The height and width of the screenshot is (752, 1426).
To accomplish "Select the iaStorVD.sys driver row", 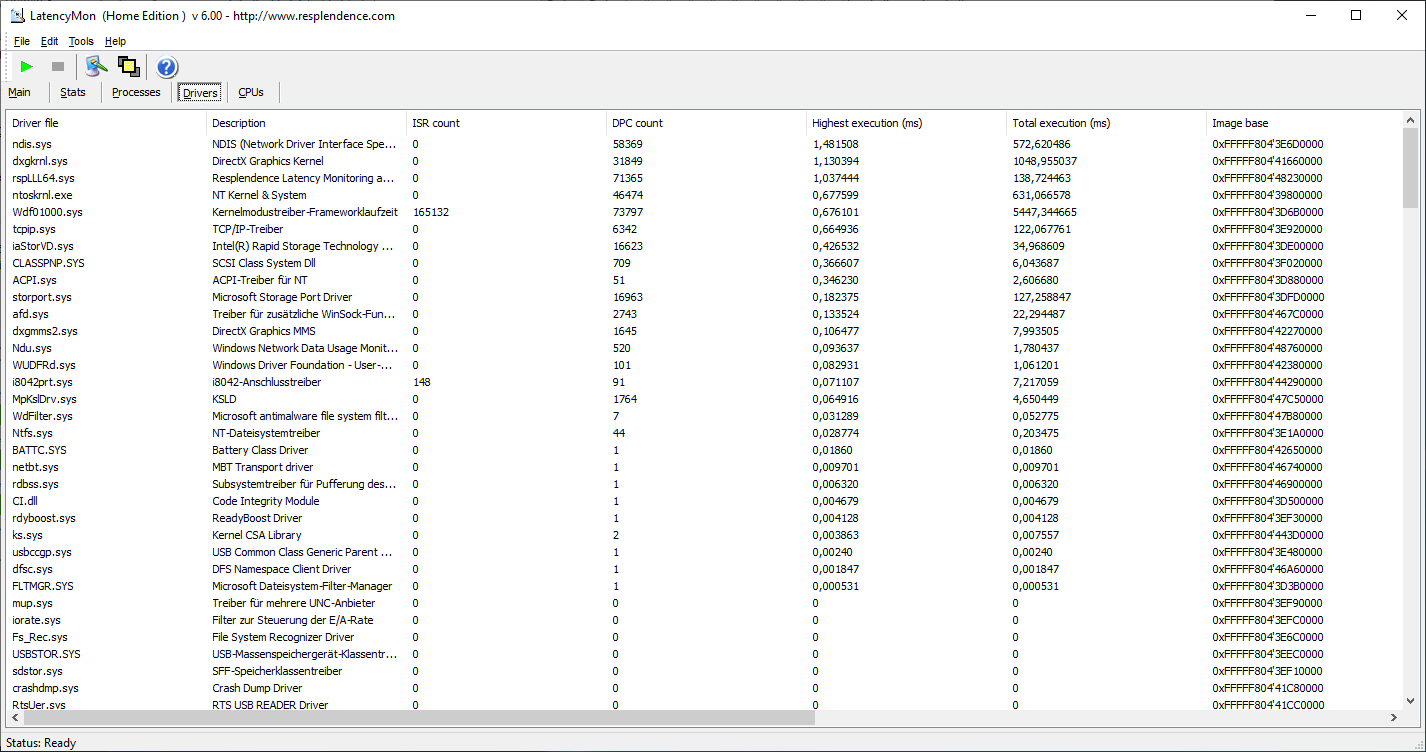I will click(x=704, y=246).
